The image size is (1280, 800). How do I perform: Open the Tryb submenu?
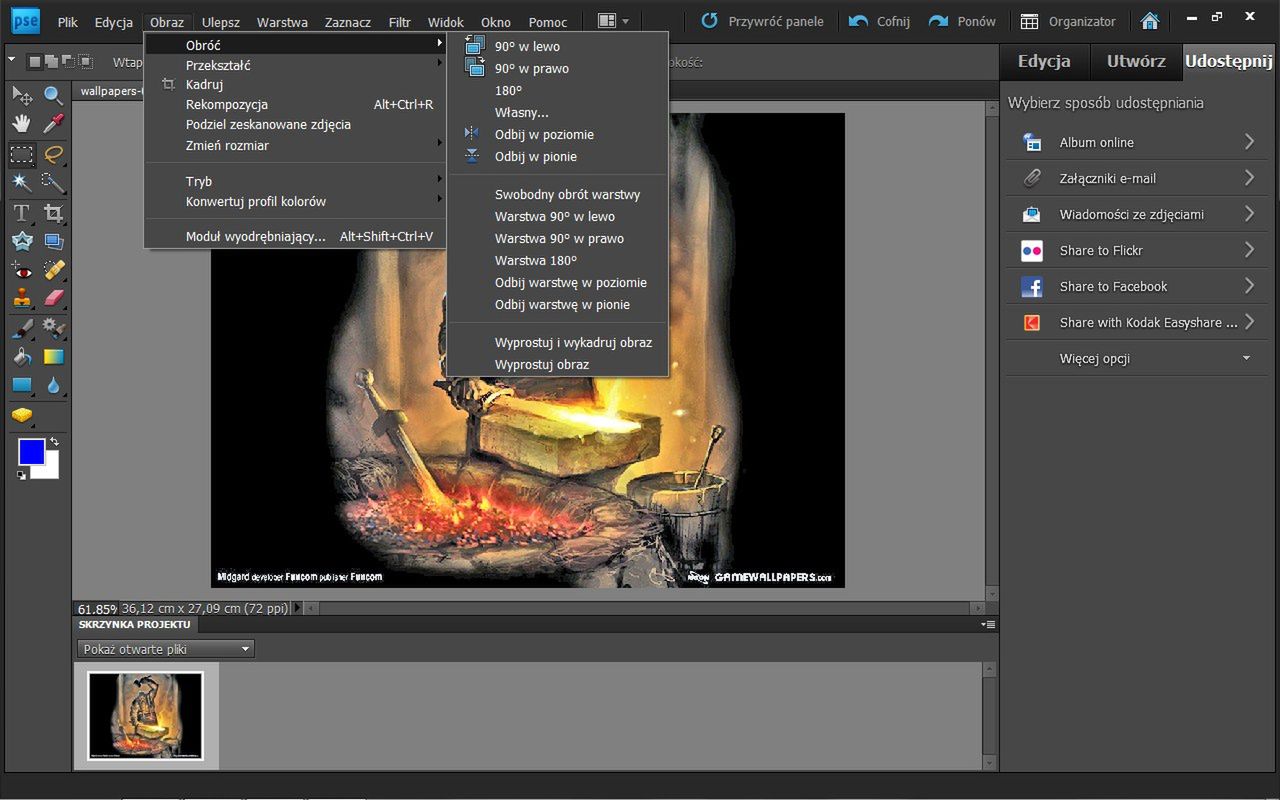click(x=295, y=181)
